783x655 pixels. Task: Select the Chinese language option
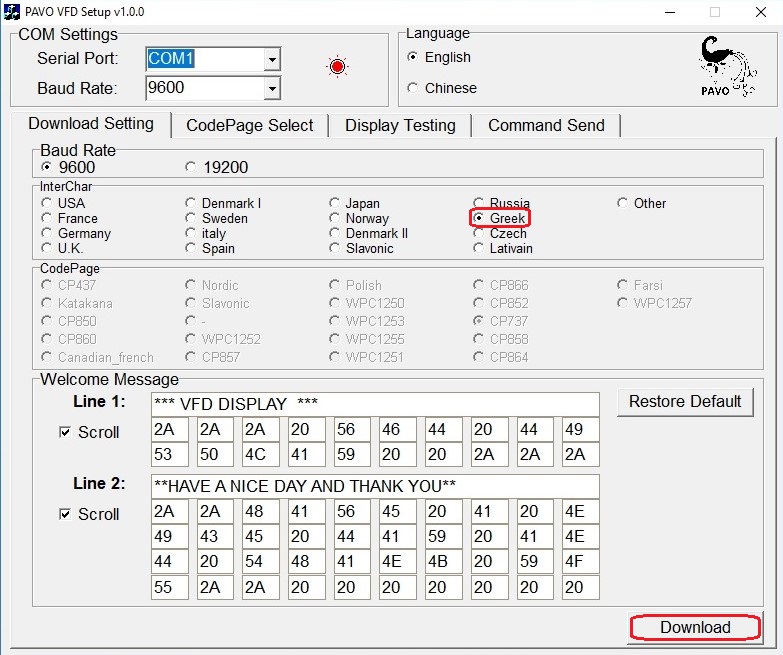(x=442, y=88)
